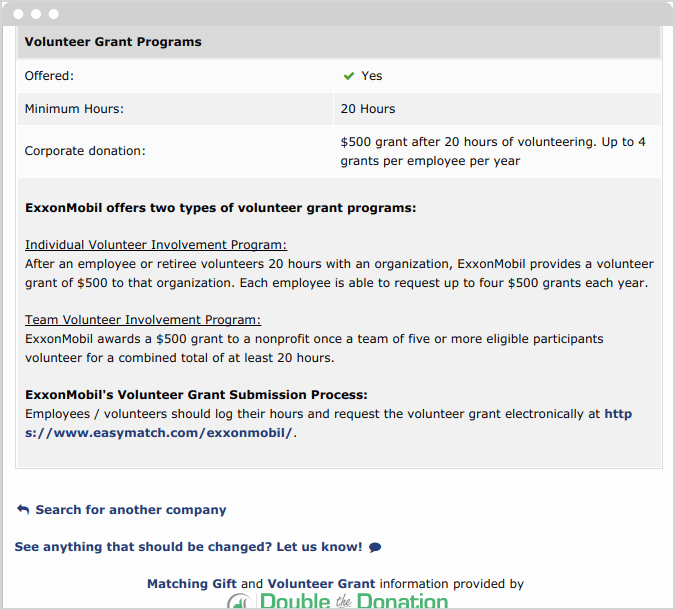Click Search for another company

coord(130,510)
